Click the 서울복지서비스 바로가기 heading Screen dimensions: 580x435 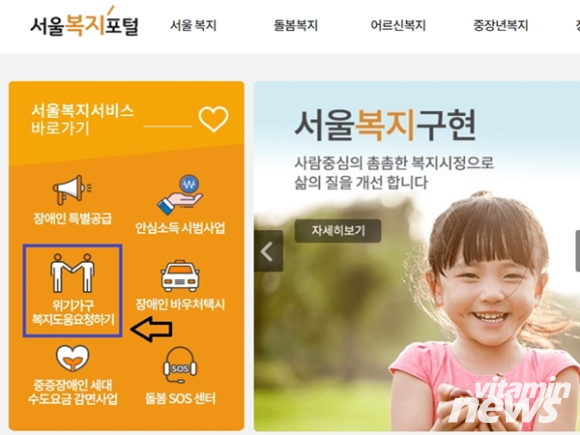click(82, 119)
